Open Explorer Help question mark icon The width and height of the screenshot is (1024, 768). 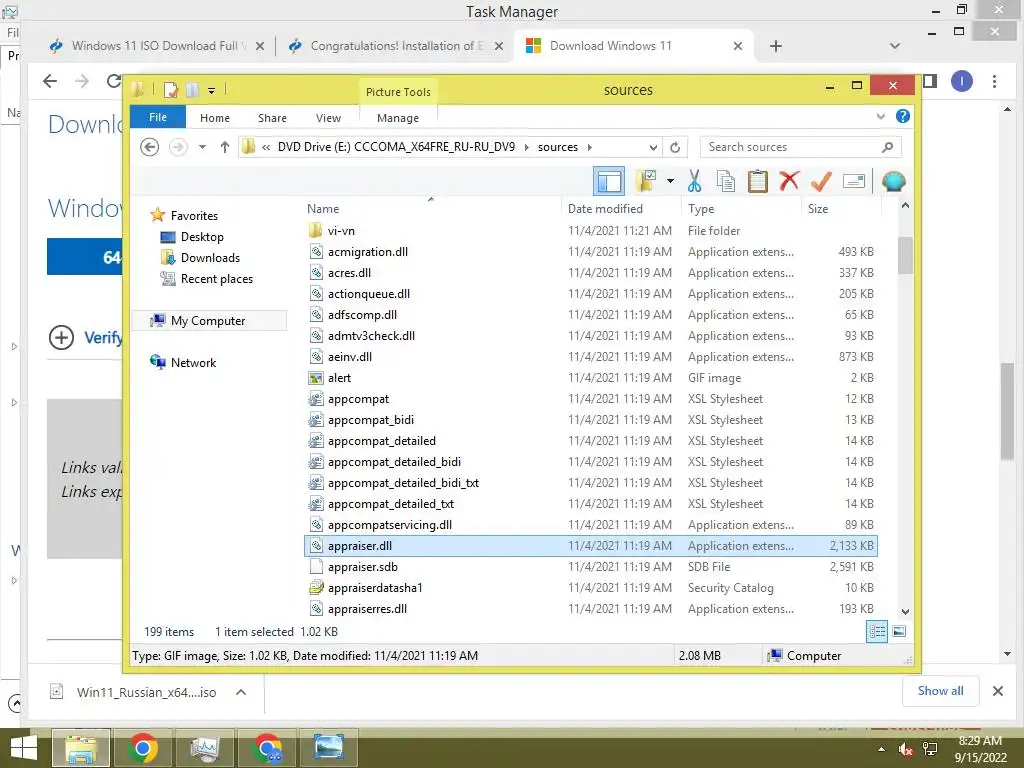(903, 116)
